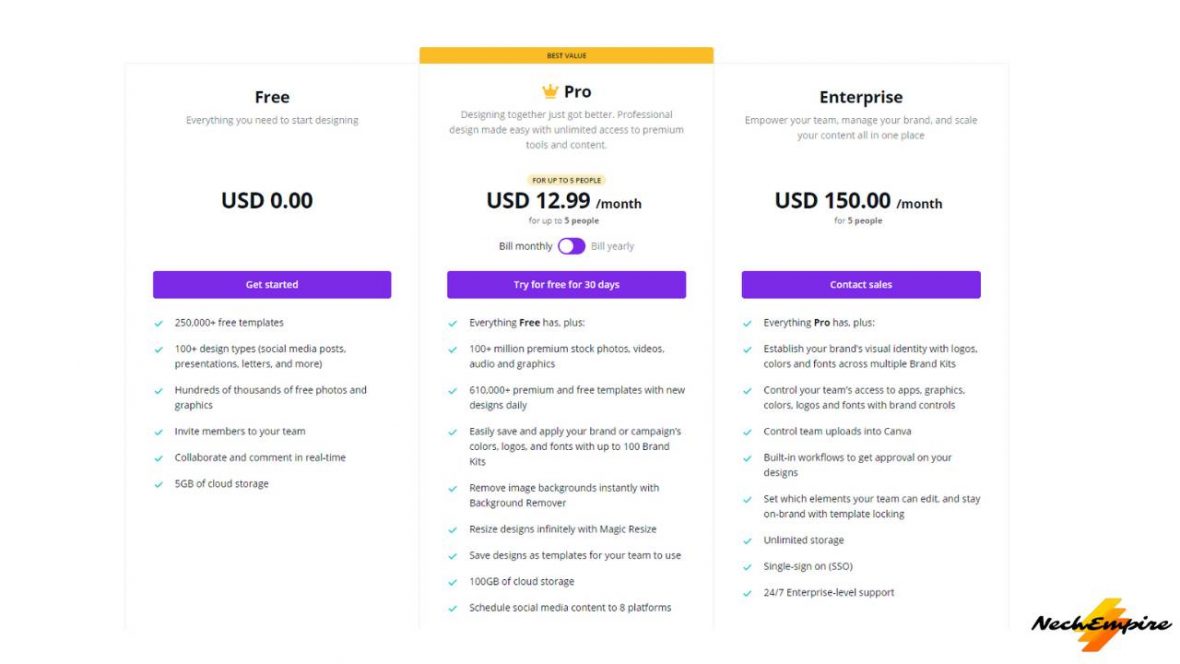Screen dimensions: 1180x664
Task: Select the Enterprise plan heading
Action: pos(860,97)
